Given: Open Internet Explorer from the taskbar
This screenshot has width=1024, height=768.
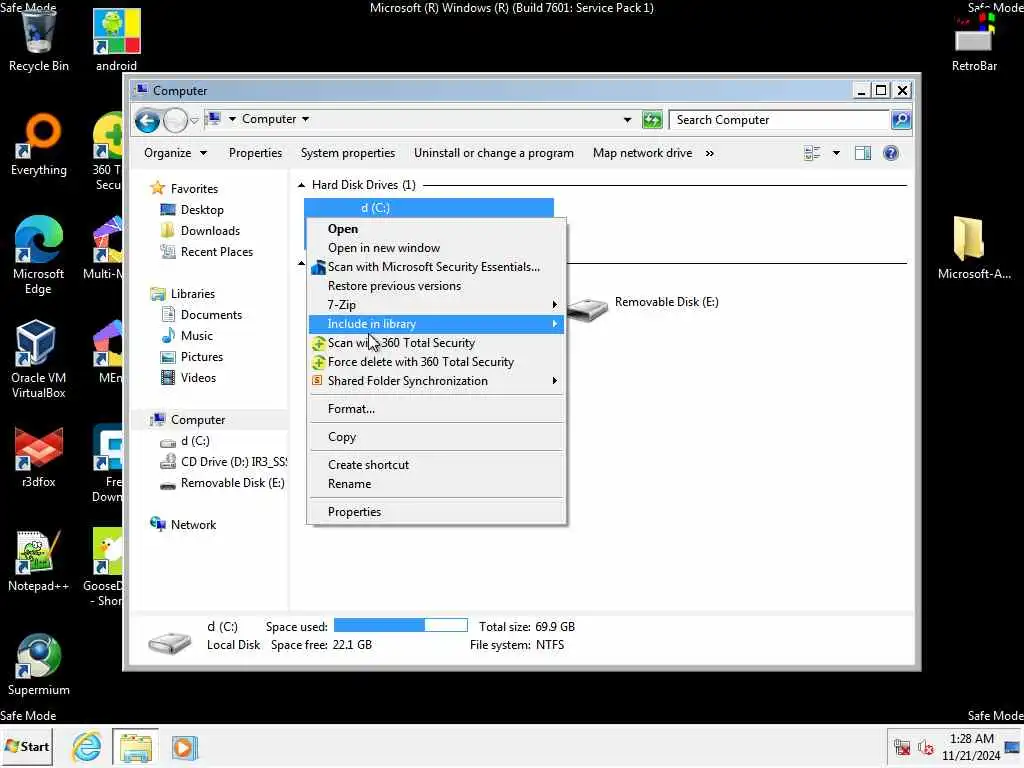Looking at the screenshot, I should (x=86, y=746).
